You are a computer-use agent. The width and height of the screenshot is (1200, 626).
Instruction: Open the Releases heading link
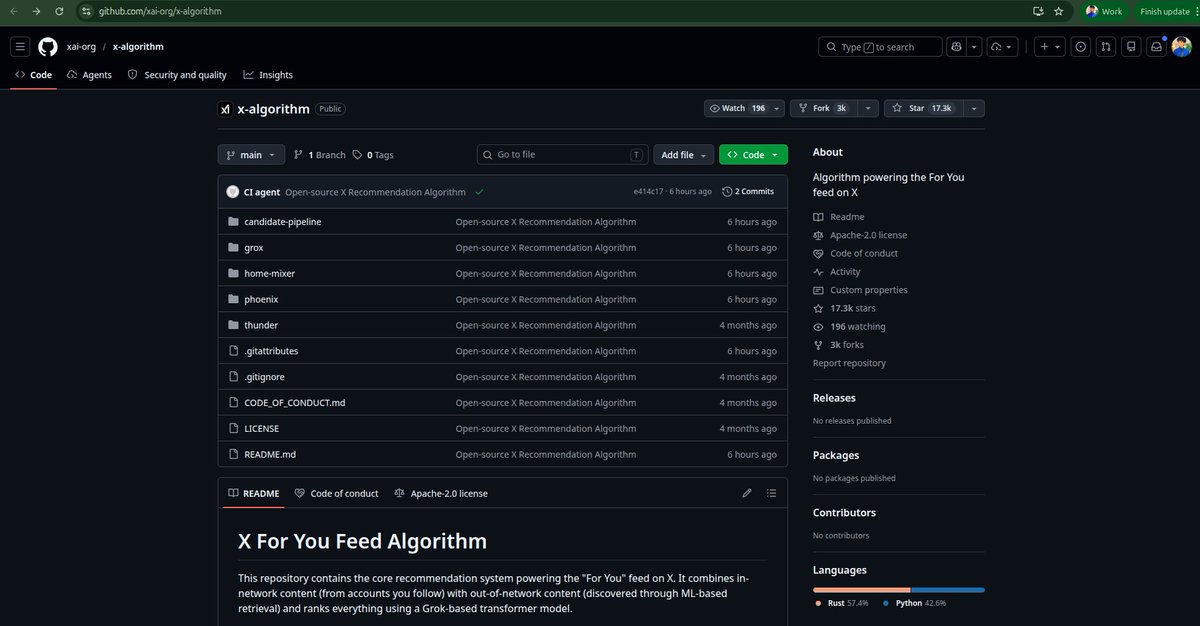pos(834,398)
